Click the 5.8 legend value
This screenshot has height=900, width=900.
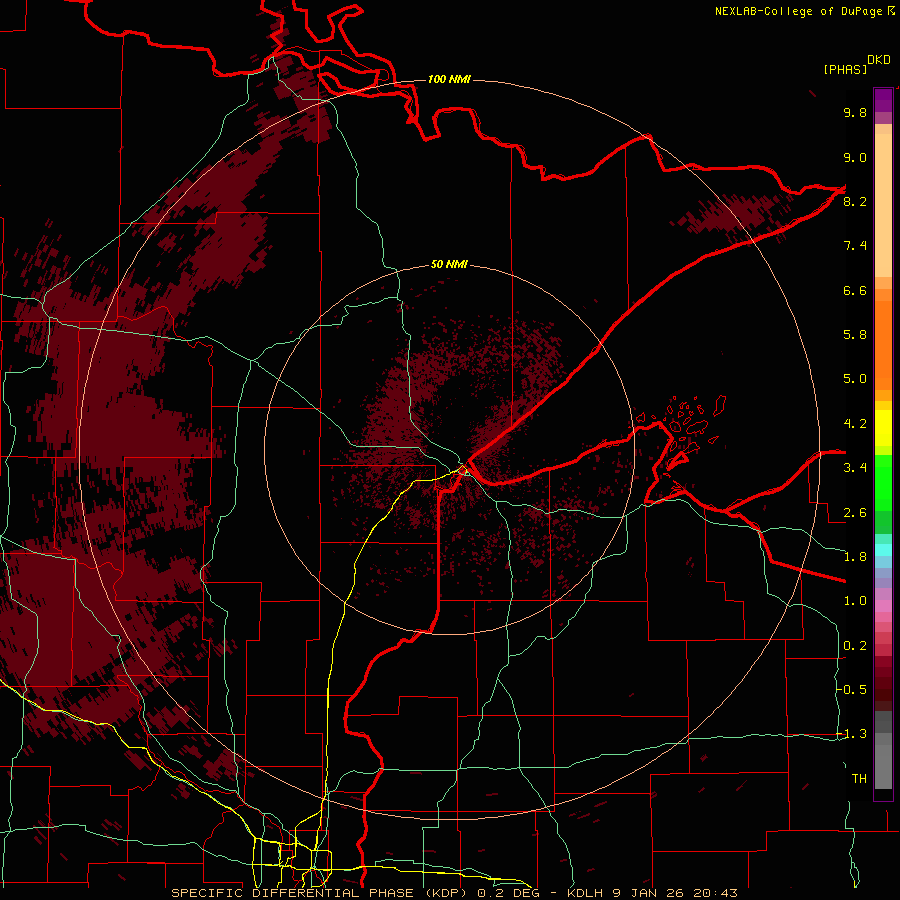click(855, 335)
